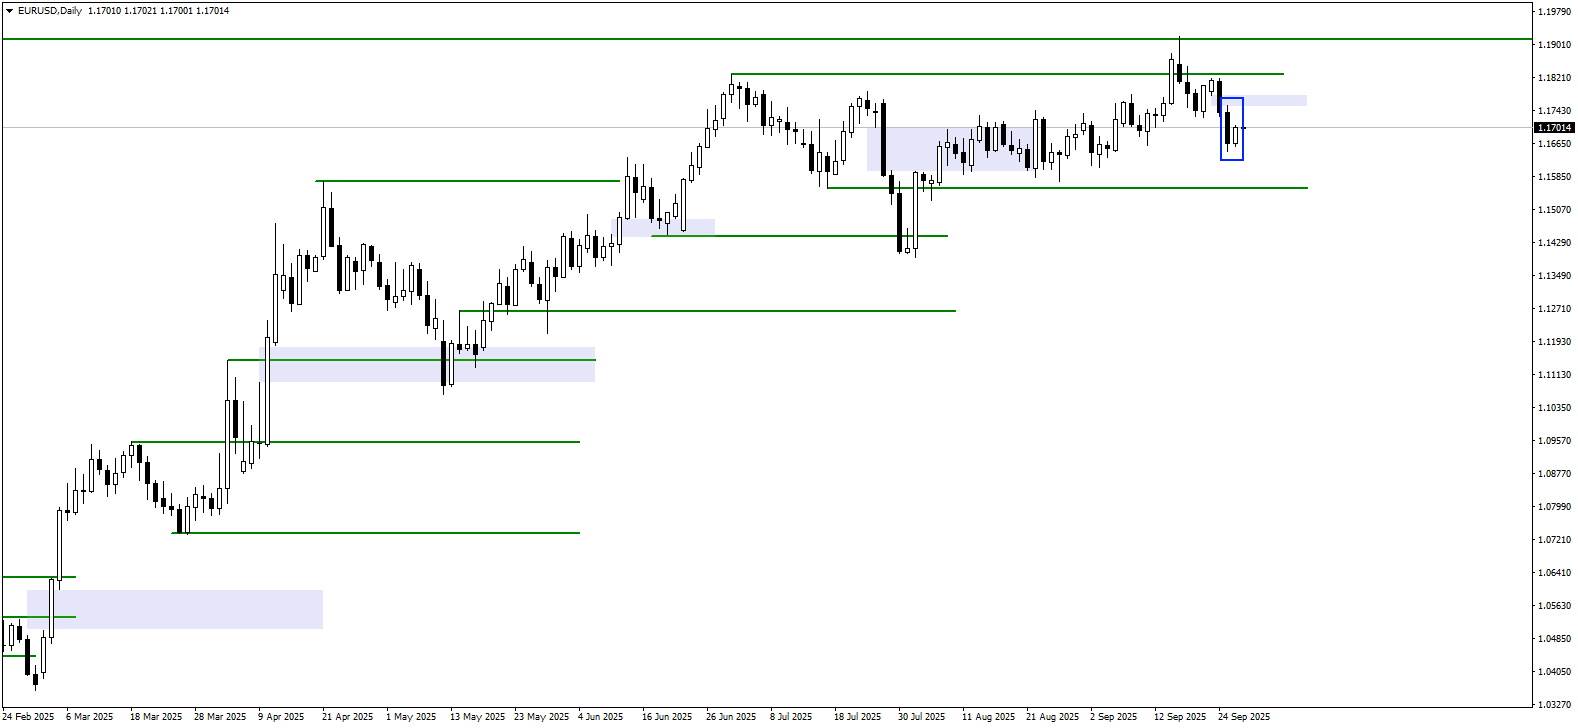Click price label 1.04850 on the scale
1578x728 pixels.
tap(1554, 639)
